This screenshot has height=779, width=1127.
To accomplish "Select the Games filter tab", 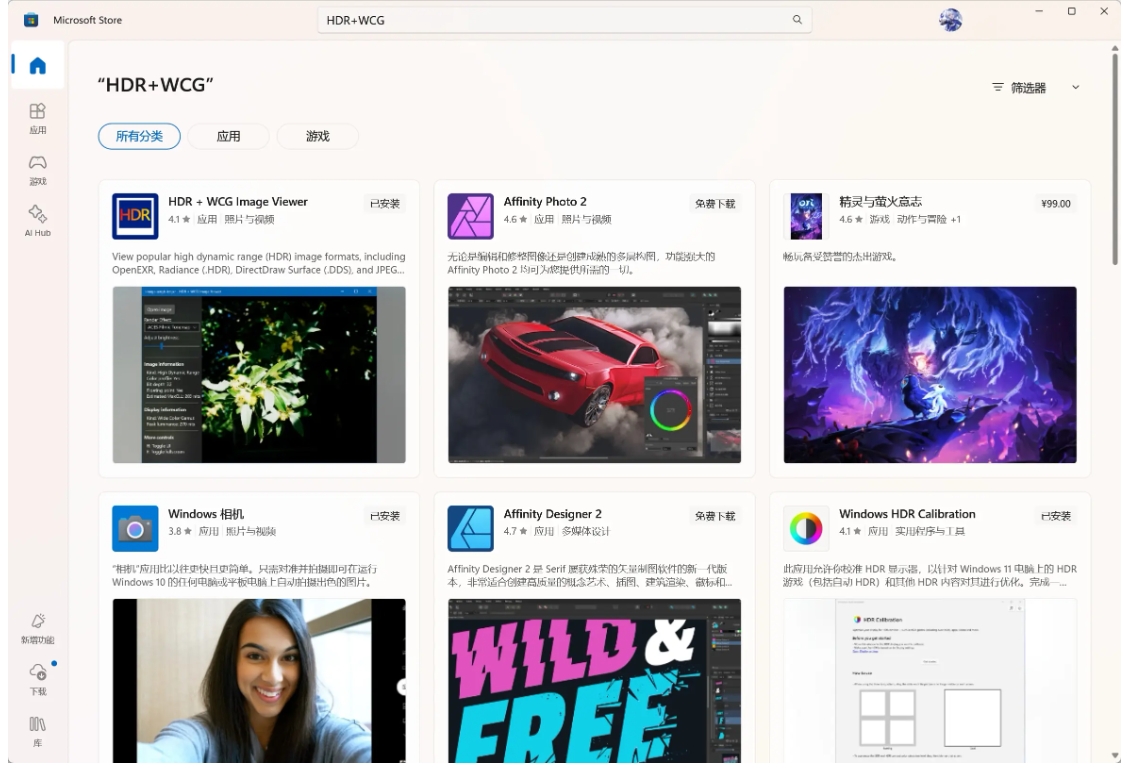I will [317, 136].
